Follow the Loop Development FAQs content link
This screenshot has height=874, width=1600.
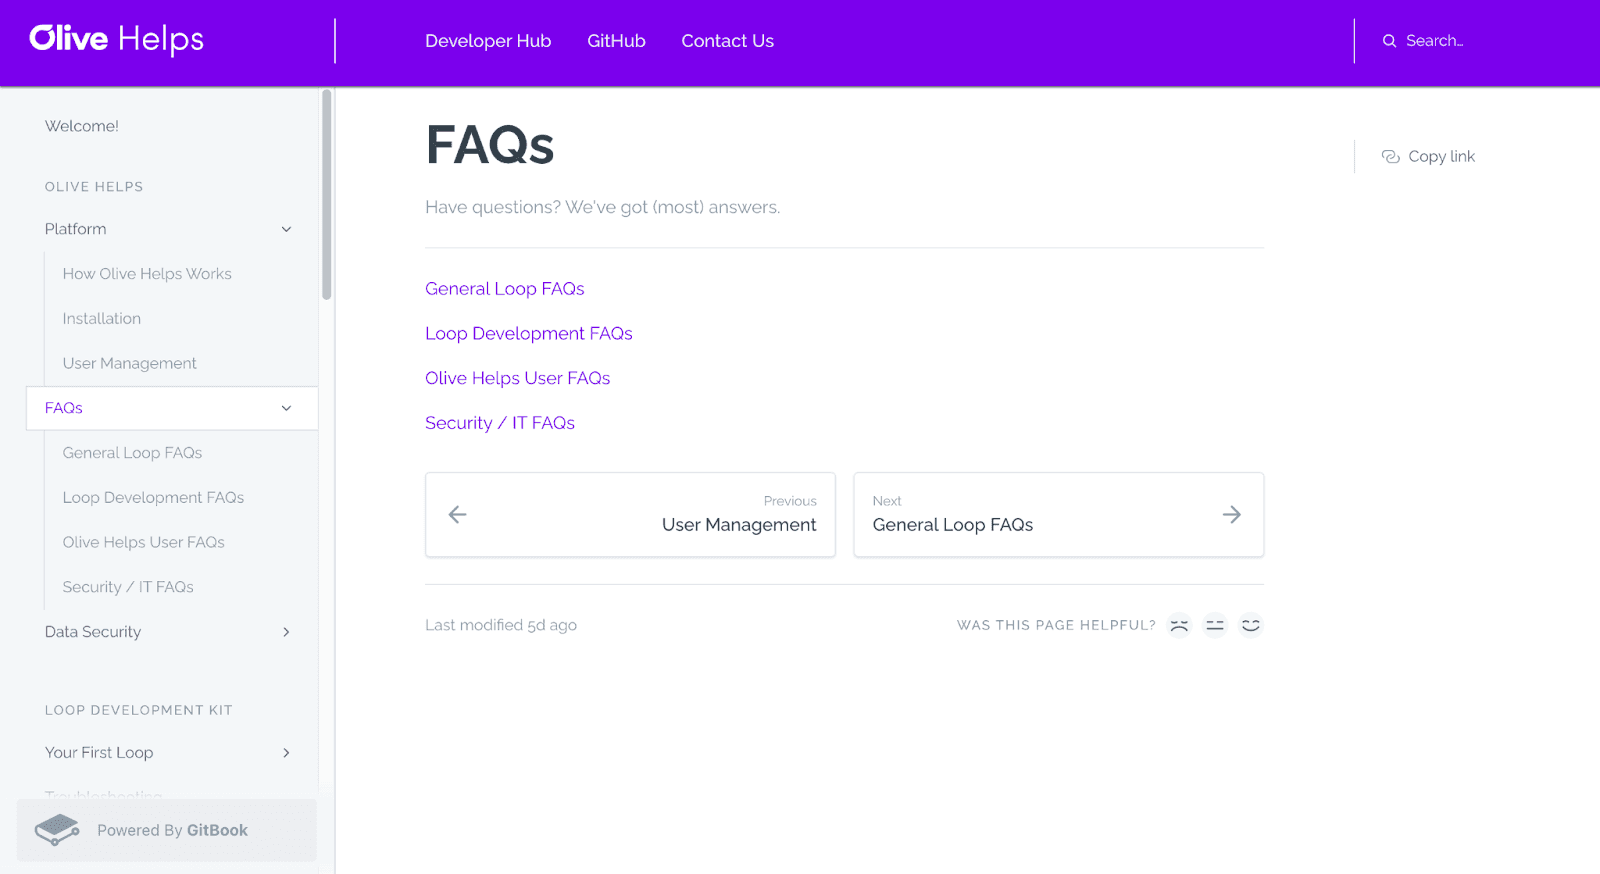529,334
